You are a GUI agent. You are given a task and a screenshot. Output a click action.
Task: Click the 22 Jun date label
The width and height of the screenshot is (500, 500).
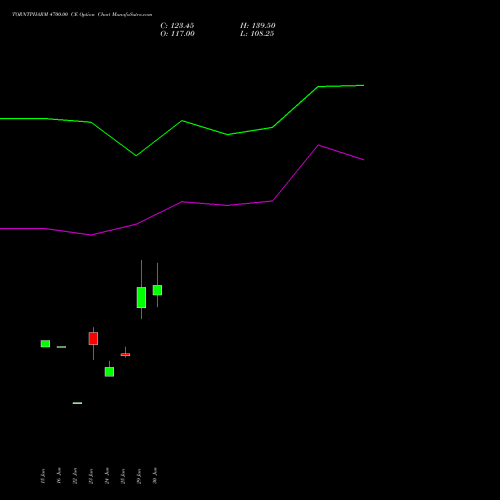click(75, 476)
